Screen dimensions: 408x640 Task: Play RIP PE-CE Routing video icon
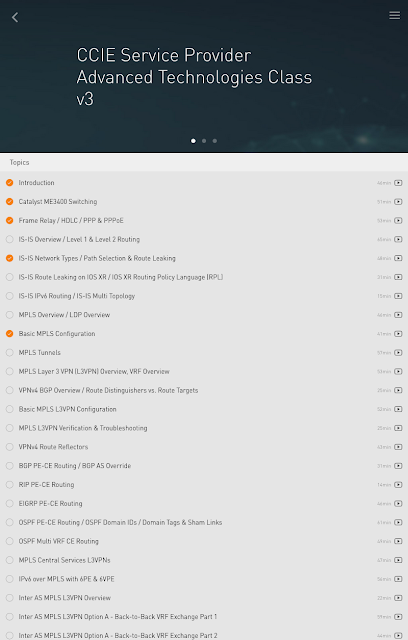coord(398,484)
